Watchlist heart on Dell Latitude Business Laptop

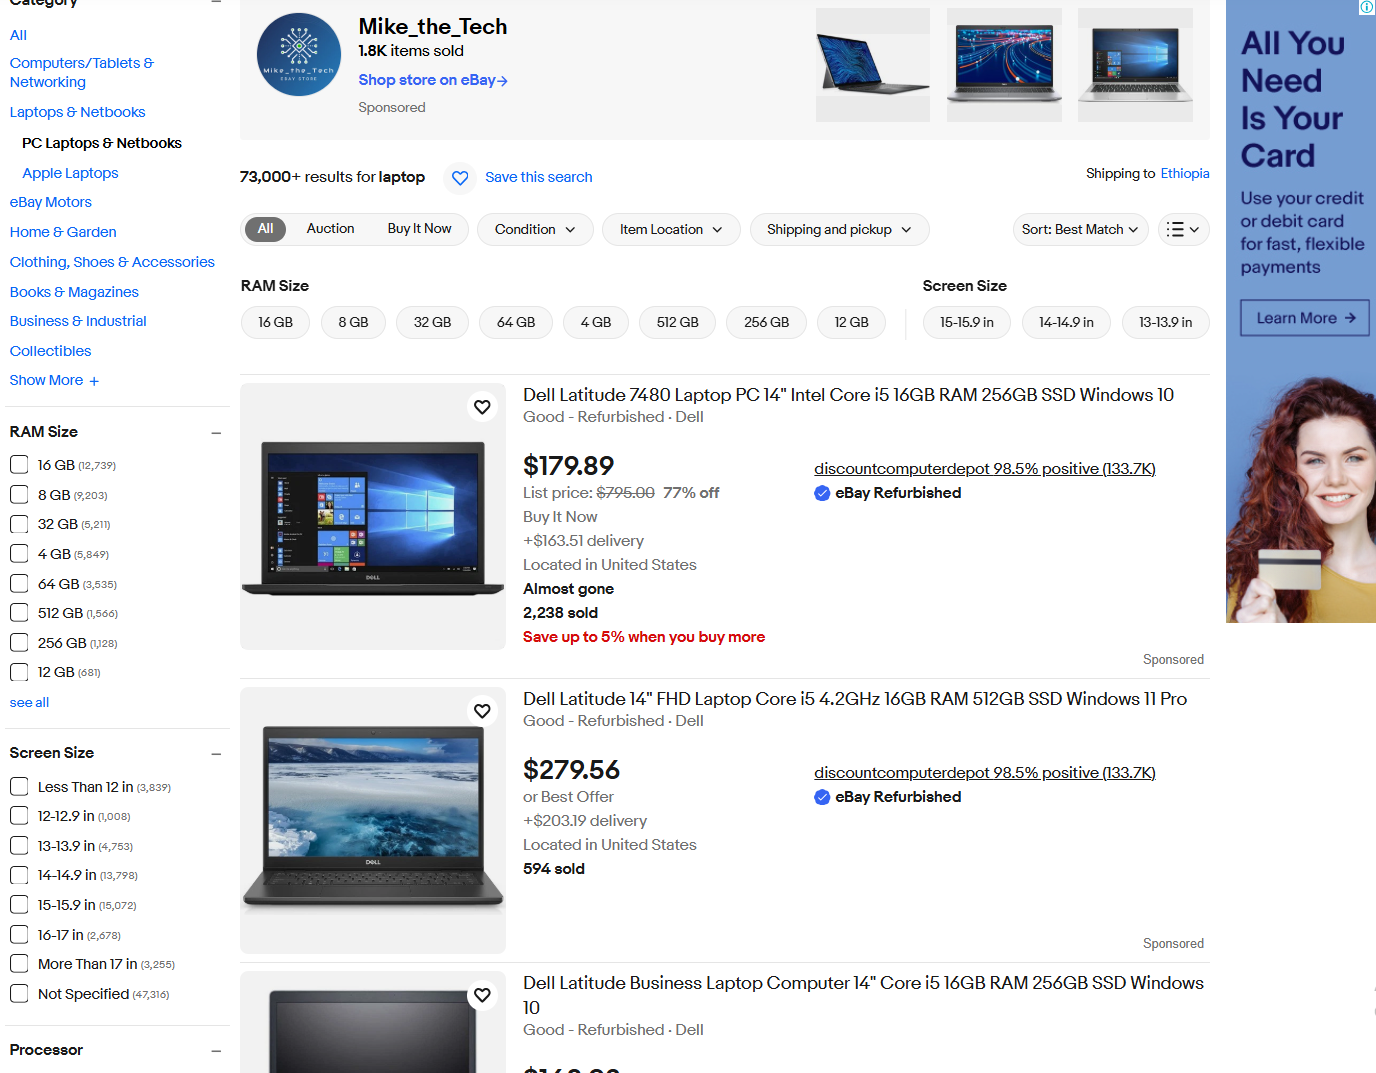coord(482,995)
